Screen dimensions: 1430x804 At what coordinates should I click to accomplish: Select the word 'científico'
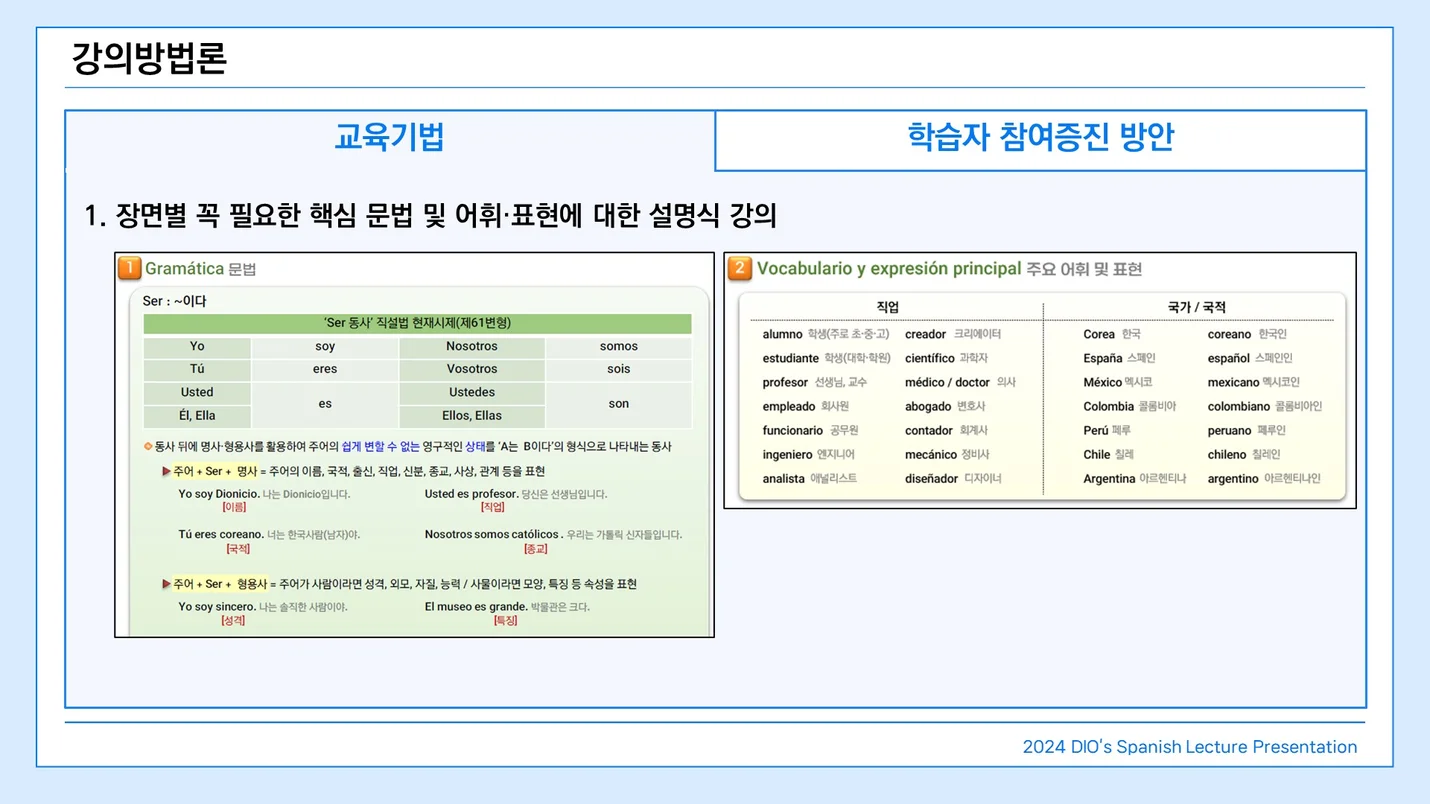point(930,358)
